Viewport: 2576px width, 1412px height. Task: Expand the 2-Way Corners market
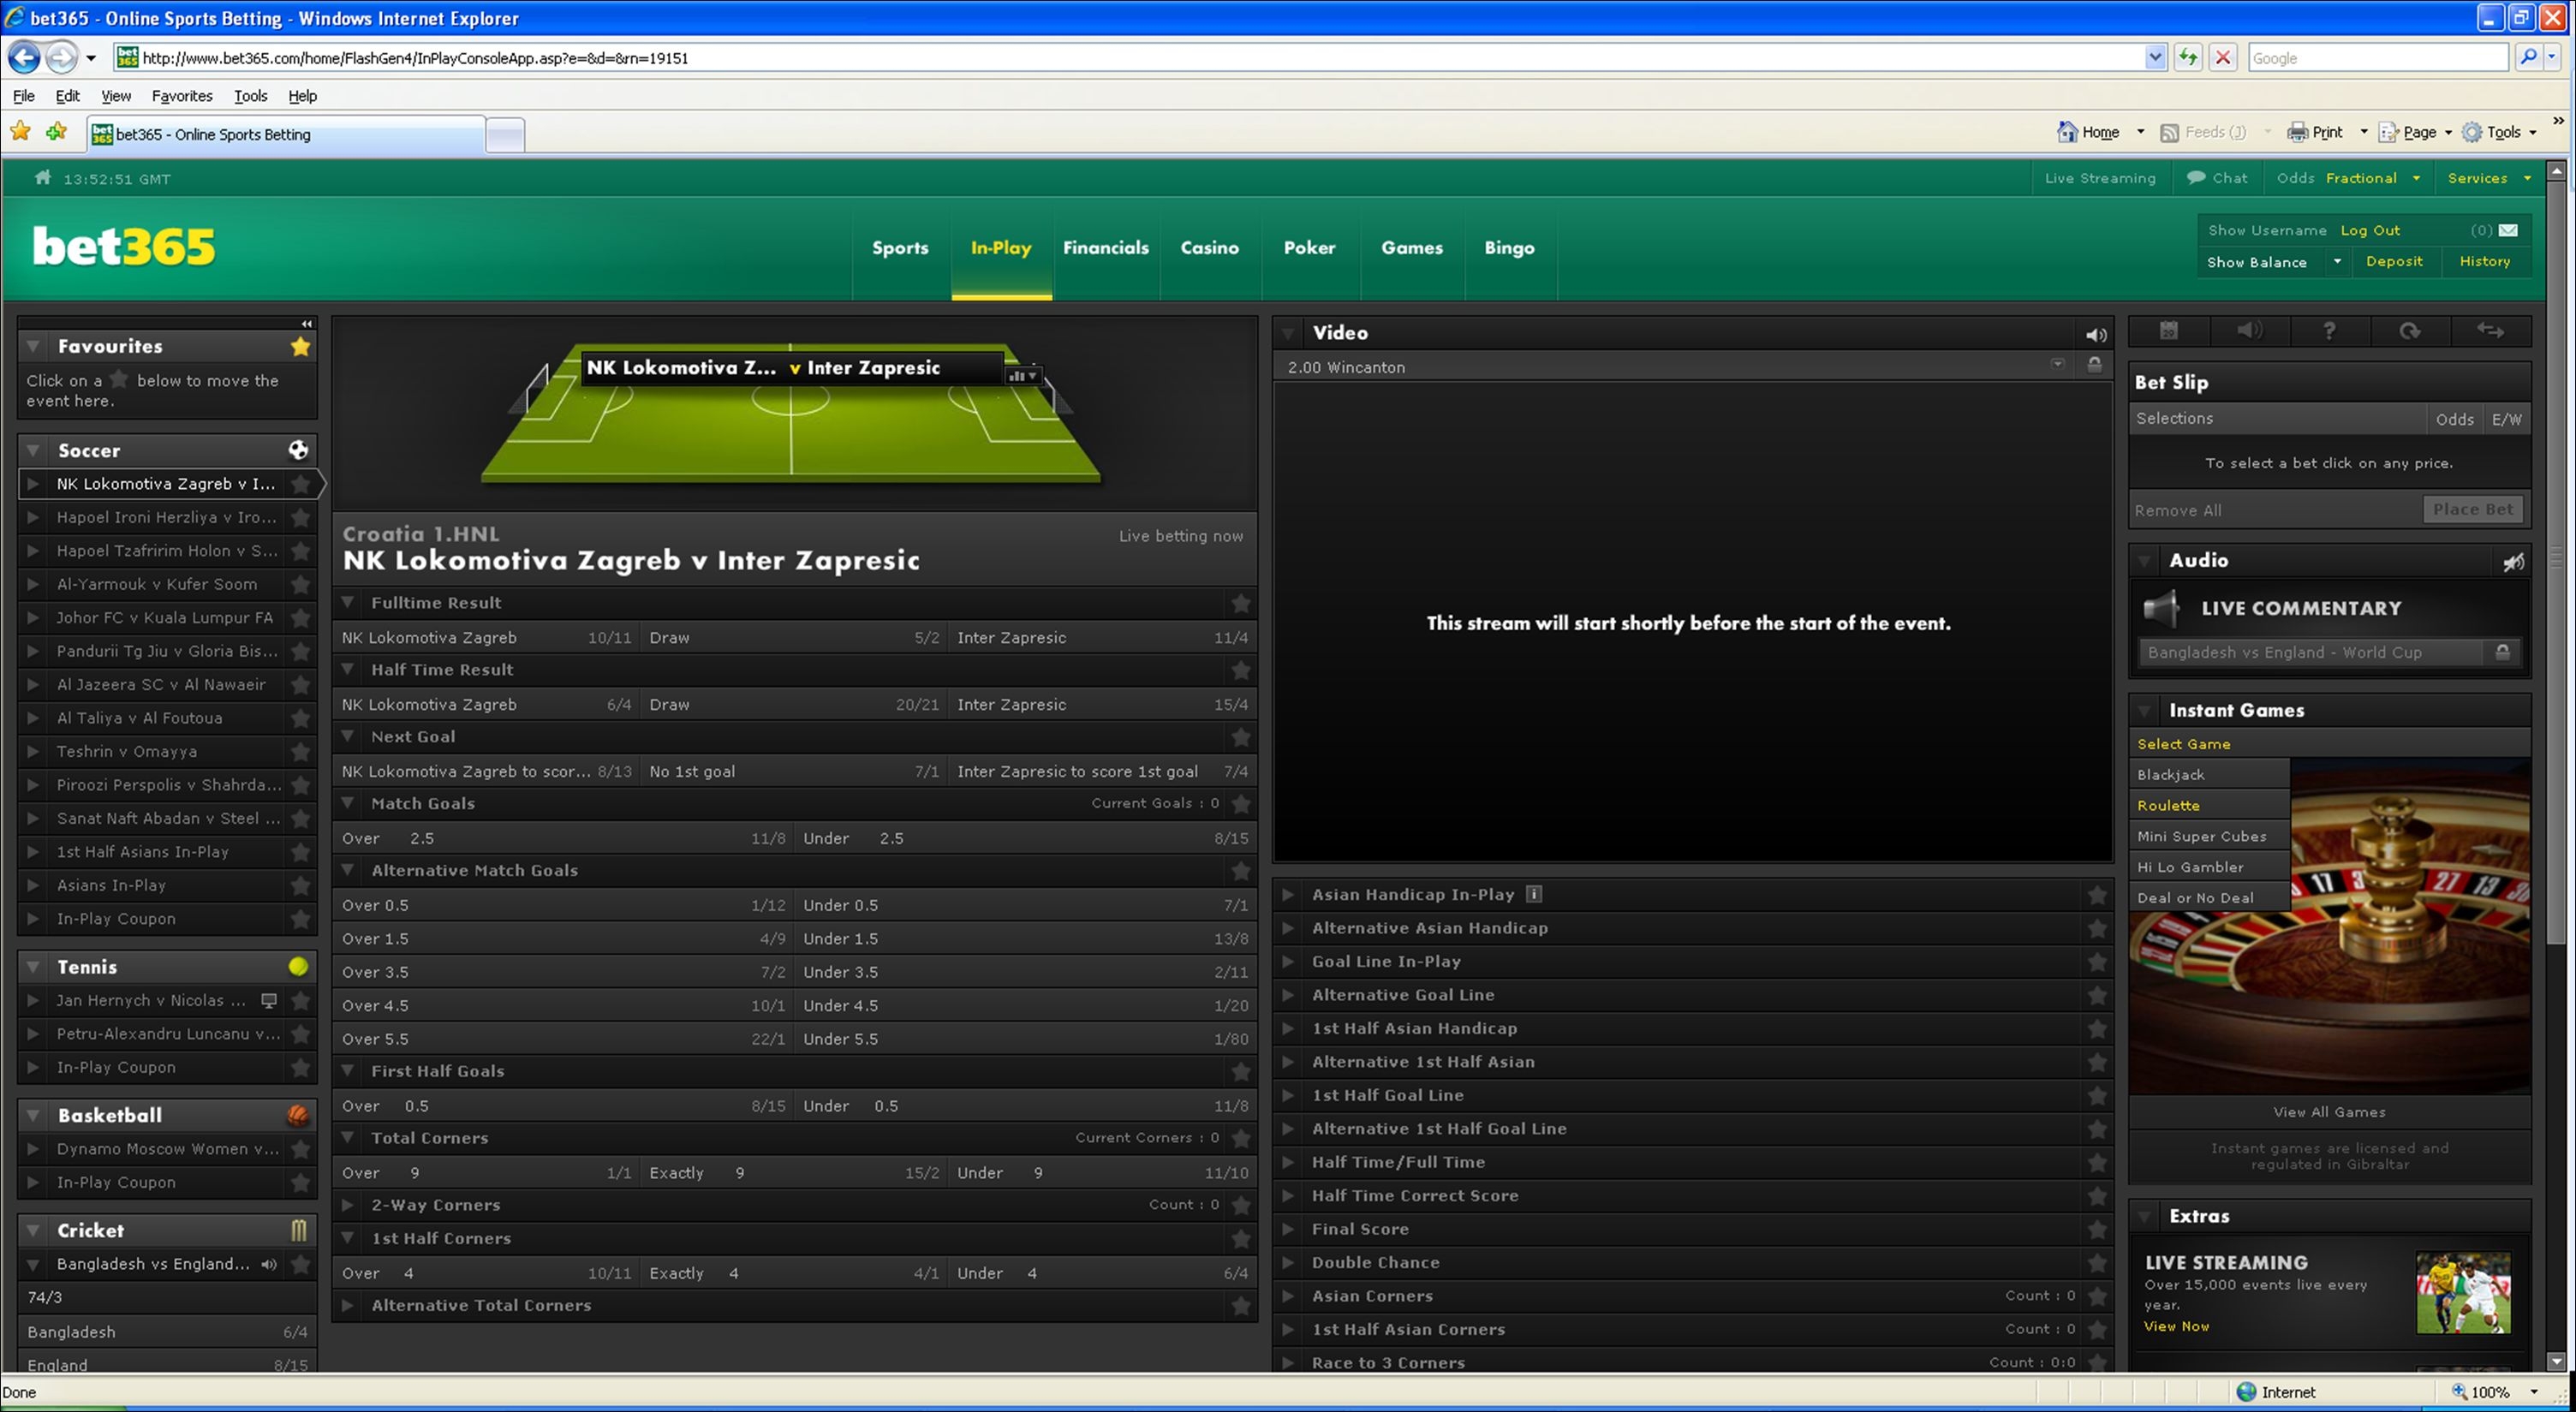pyautogui.click(x=347, y=1205)
